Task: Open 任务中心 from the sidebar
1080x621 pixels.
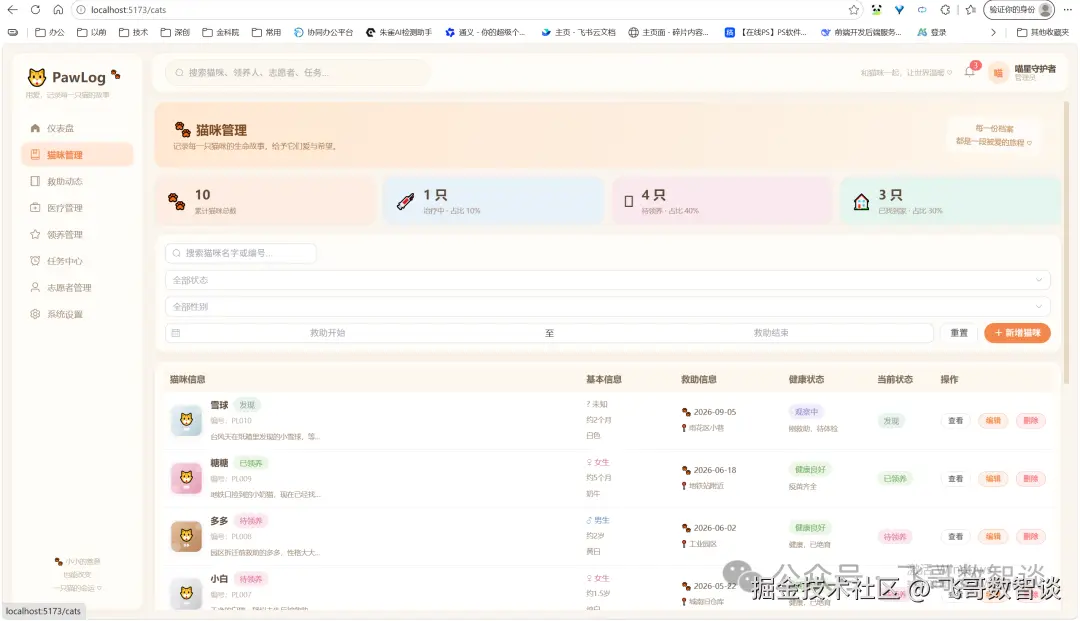Action: [77, 261]
